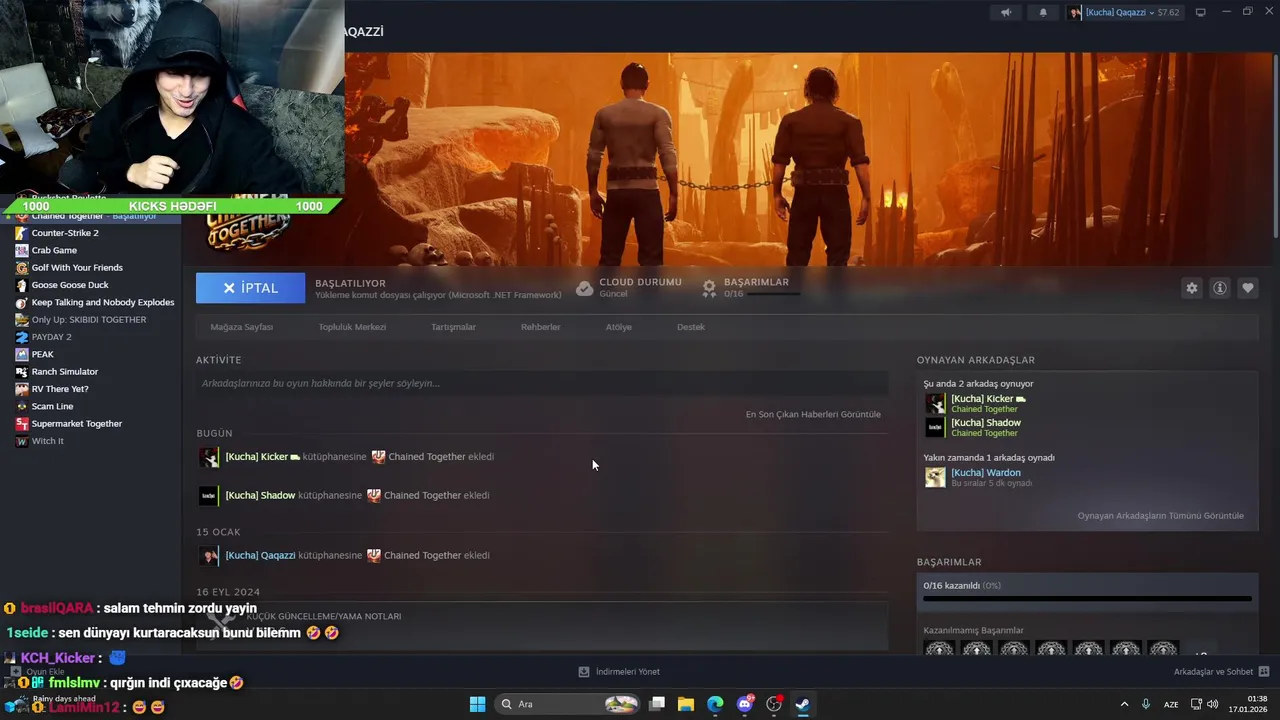Open the Atölye tab
Image resolution: width=1280 pixels, height=720 pixels.
[618, 327]
